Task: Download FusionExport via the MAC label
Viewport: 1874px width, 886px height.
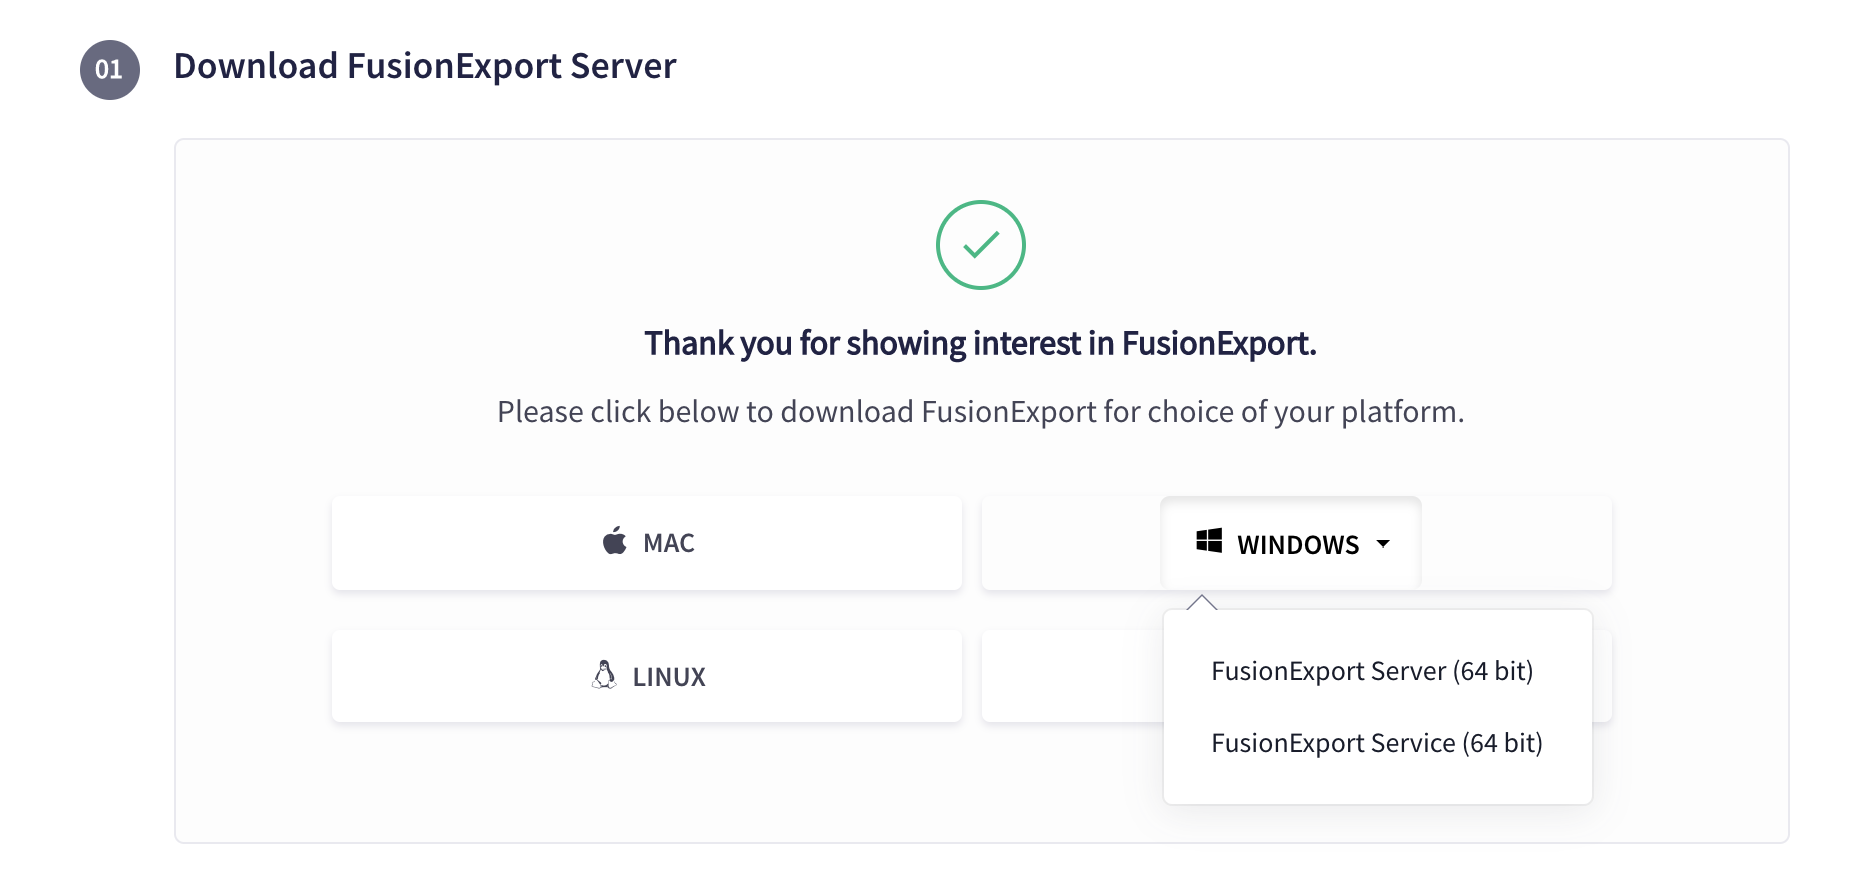Action: pyautogui.click(x=669, y=543)
